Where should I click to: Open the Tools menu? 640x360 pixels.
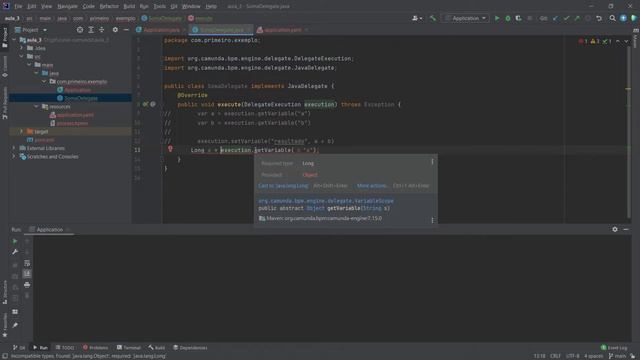tap(160, 7)
